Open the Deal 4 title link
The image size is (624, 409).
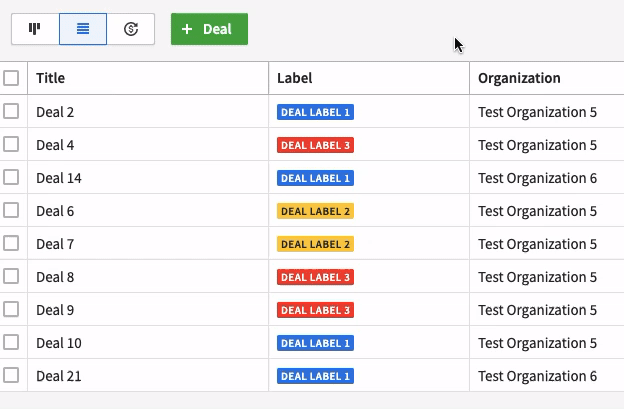click(55, 145)
